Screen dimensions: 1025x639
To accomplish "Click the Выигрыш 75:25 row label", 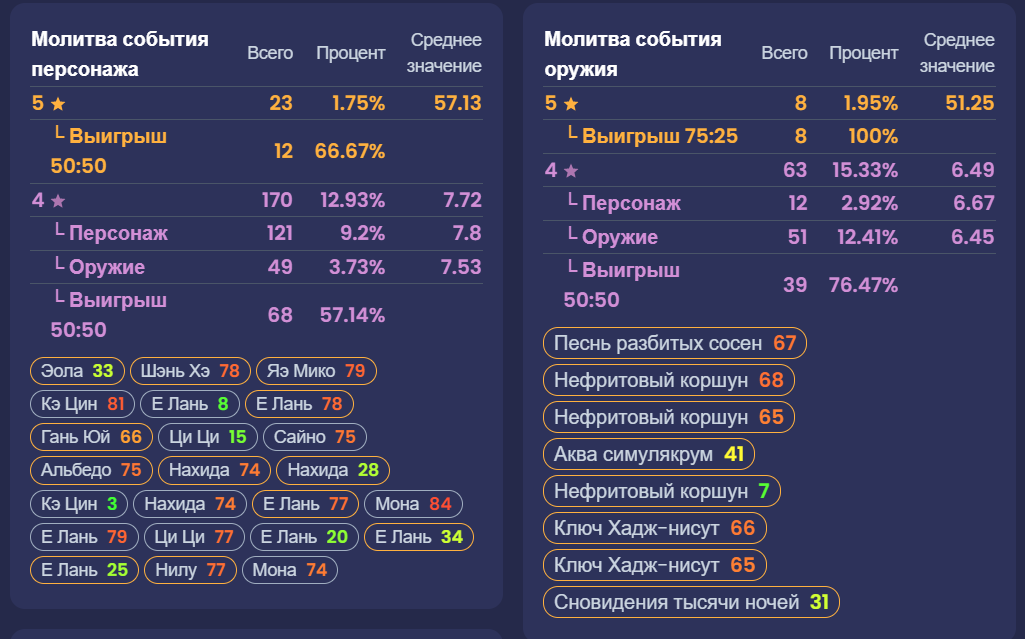I will (659, 136).
